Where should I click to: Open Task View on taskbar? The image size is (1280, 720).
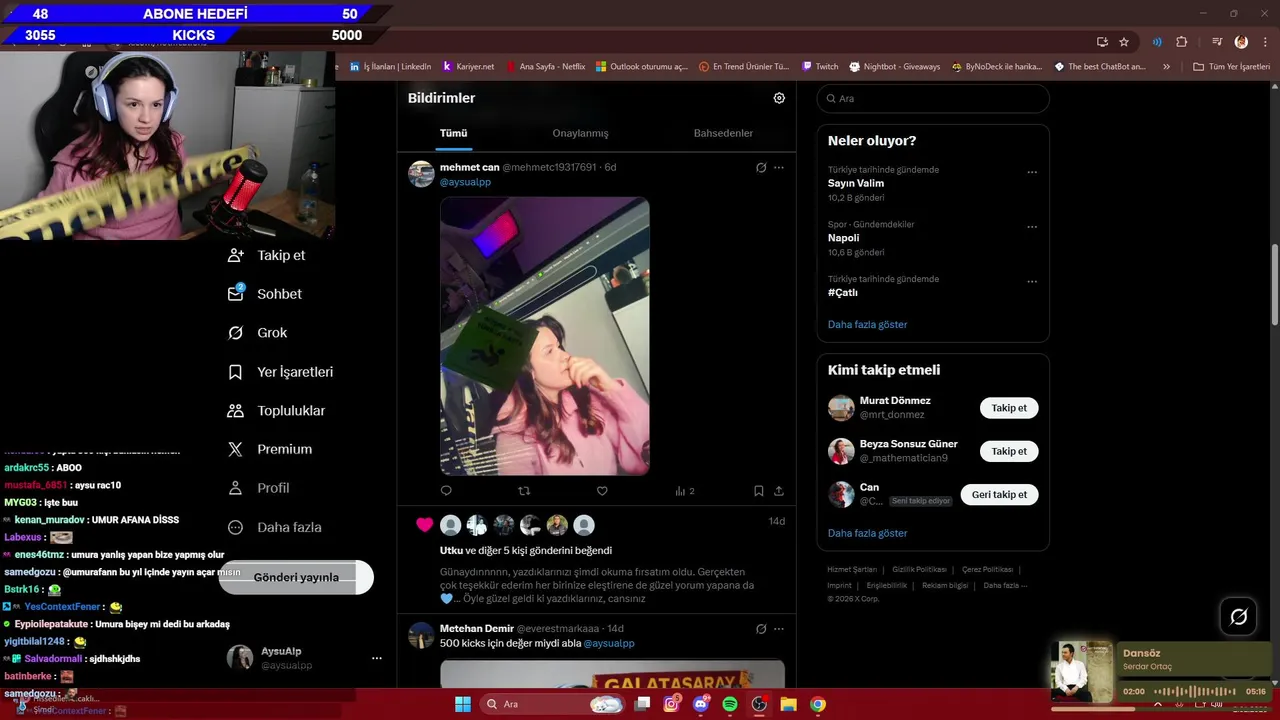click(643, 704)
